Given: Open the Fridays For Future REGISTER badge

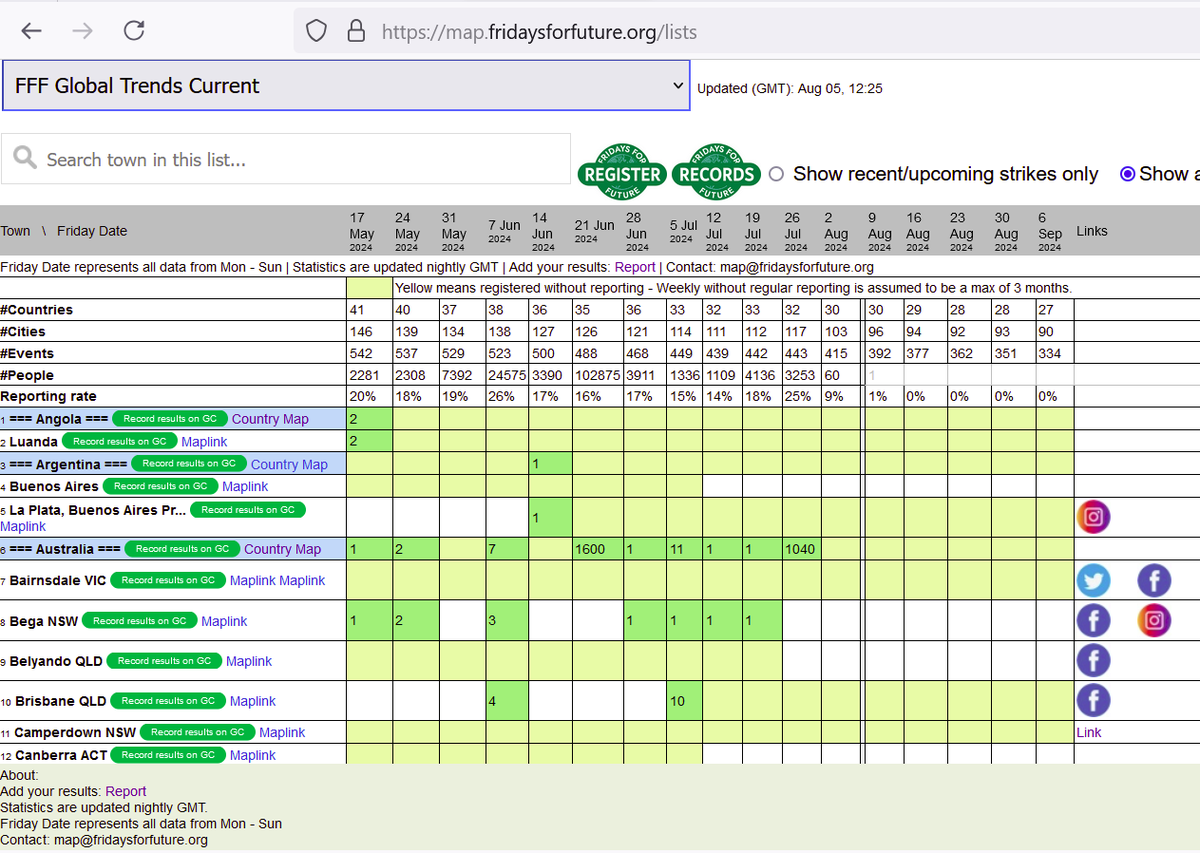Looking at the screenshot, I should point(622,171).
